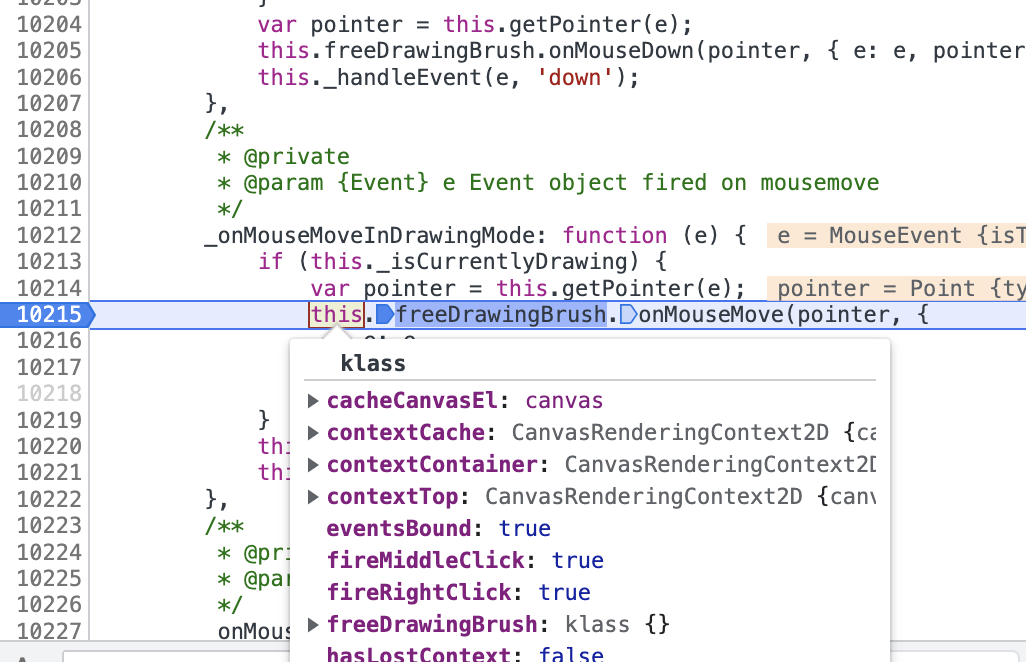Viewport: 1026px width, 662px height.
Task: Expand the freeDrawingBrush property
Action: [313, 625]
